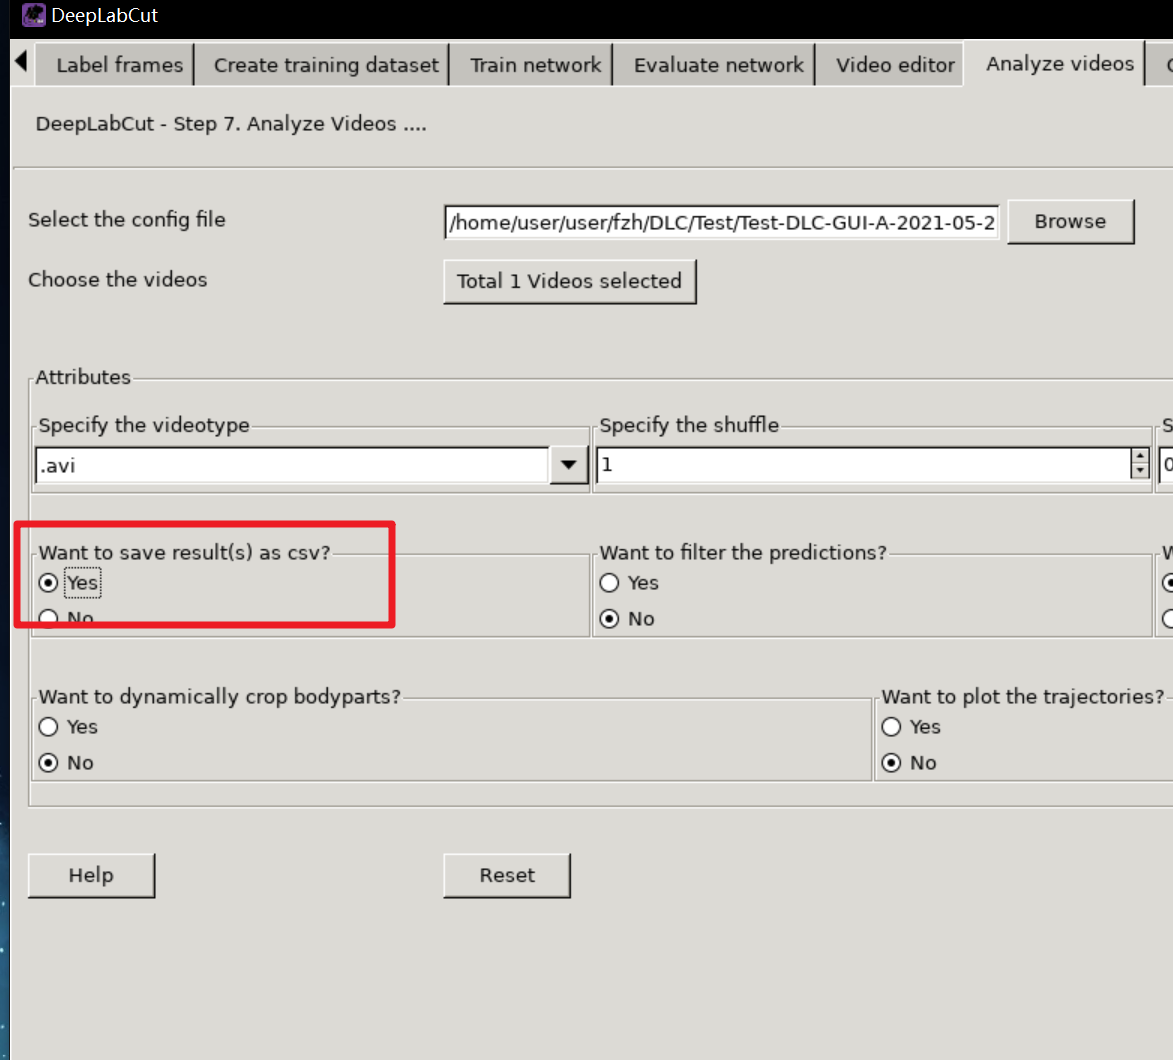
Task: Expand the videotype dropdown arrow
Action: (x=569, y=465)
